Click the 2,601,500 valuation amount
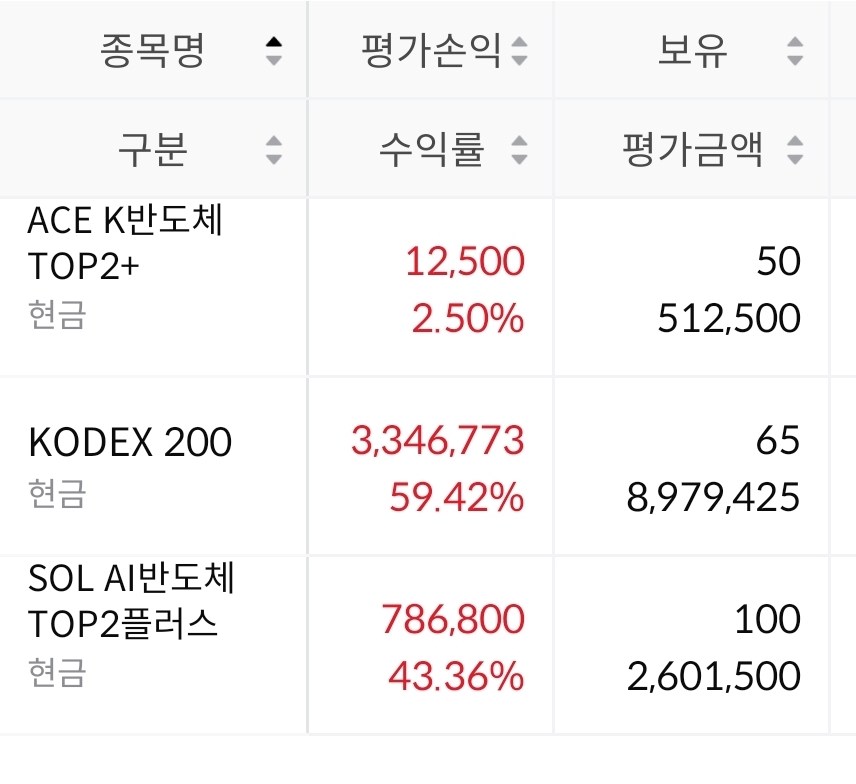This screenshot has width=856, height=784. pyautogui.click(x=714, y=676)
